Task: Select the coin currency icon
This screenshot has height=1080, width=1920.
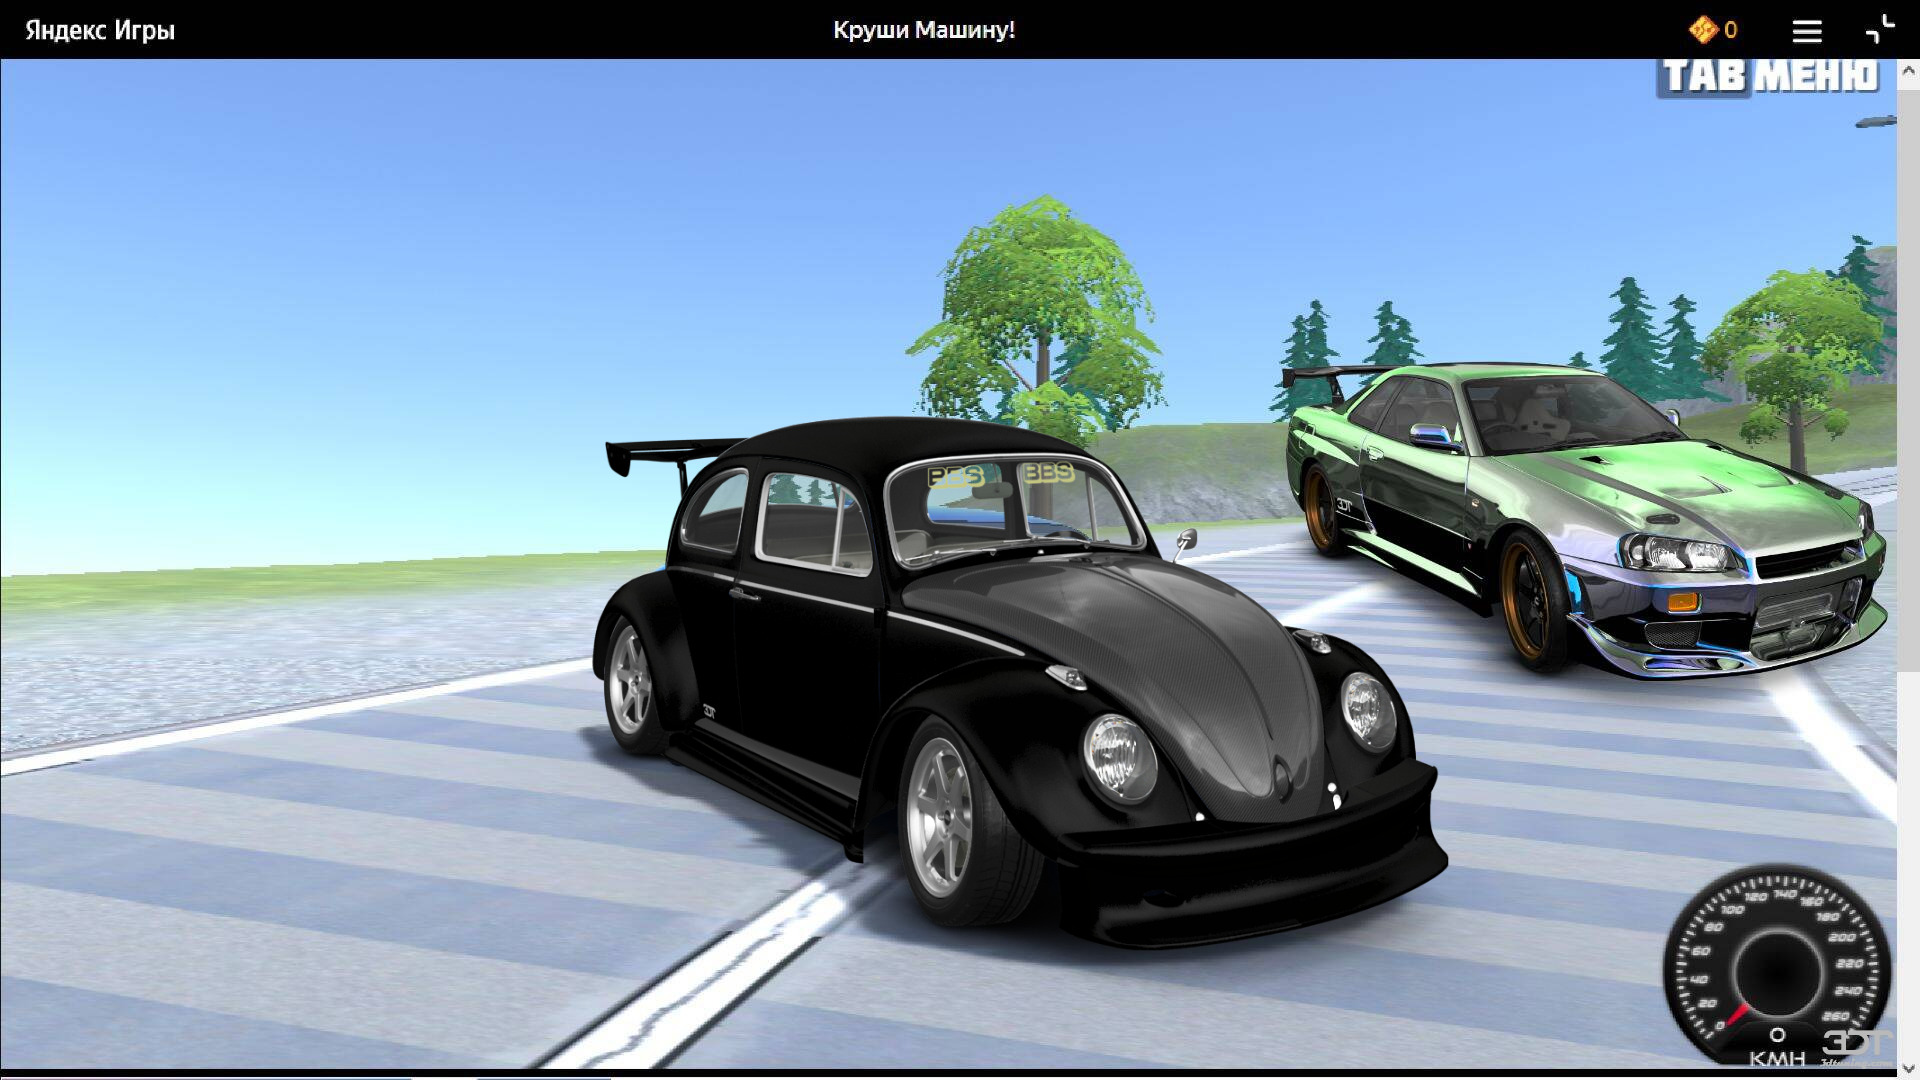Action: click(x=1702, y=30)
